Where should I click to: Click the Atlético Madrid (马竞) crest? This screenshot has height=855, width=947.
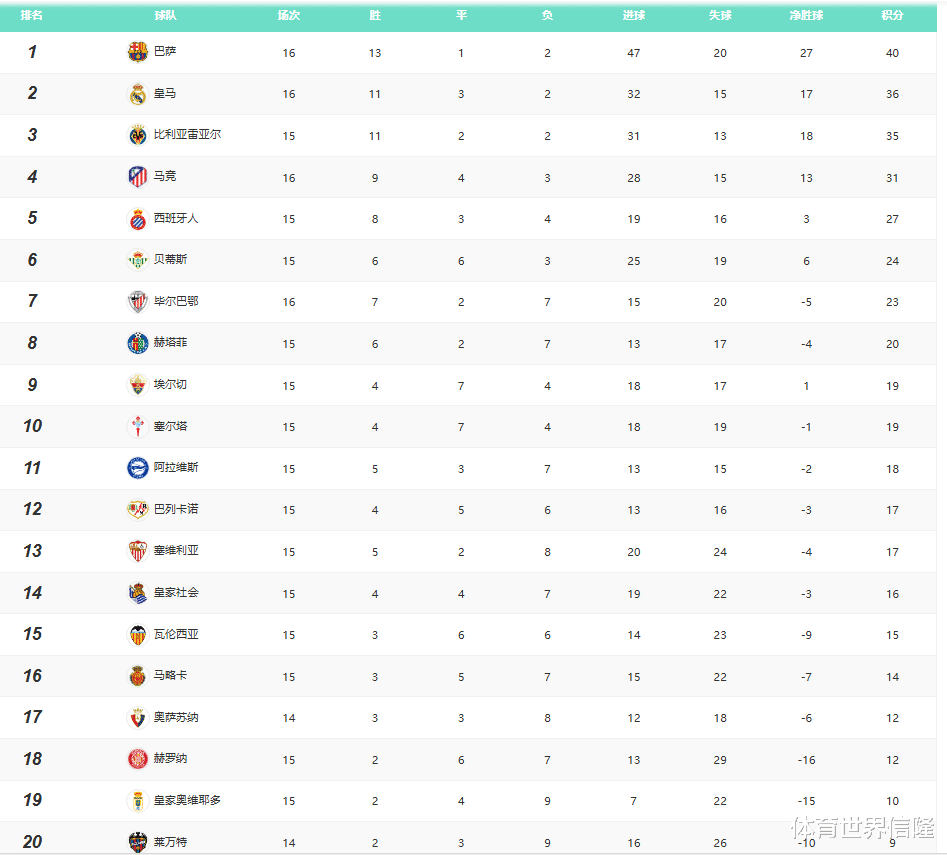(138, 177)
